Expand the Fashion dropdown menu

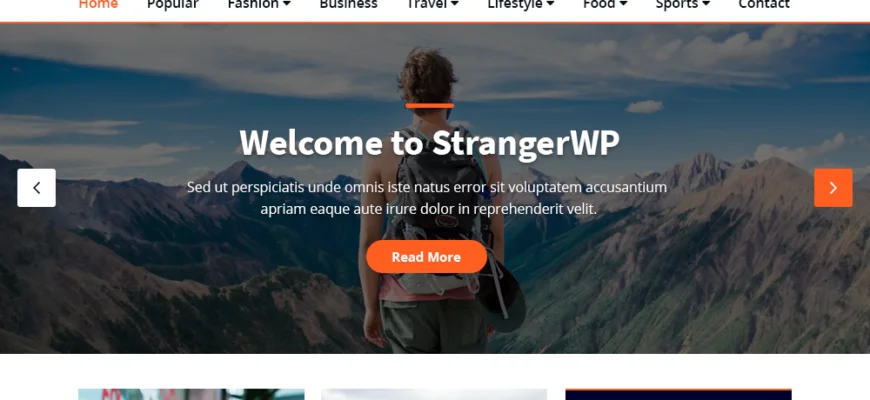pos(259,4)
